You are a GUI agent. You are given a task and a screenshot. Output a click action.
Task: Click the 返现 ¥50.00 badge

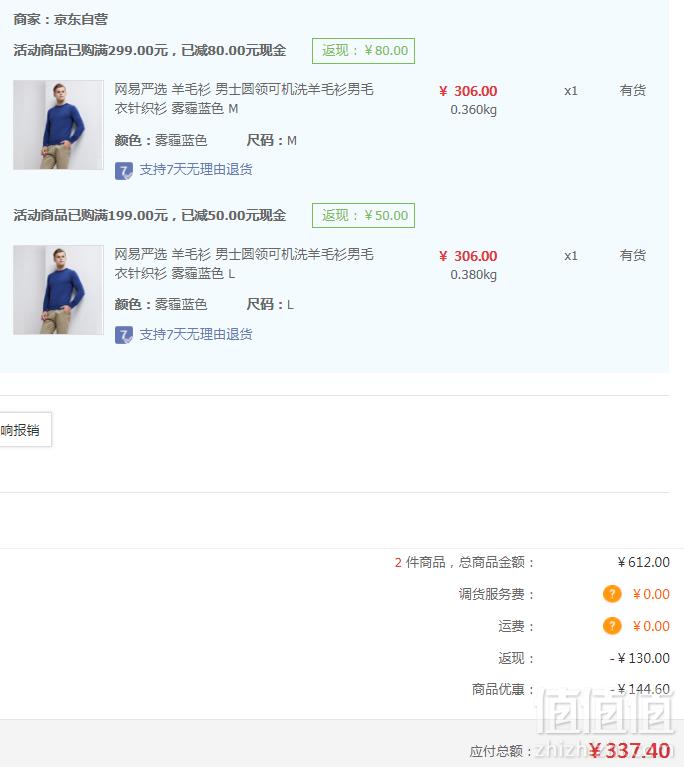click(x=364, y=215)
